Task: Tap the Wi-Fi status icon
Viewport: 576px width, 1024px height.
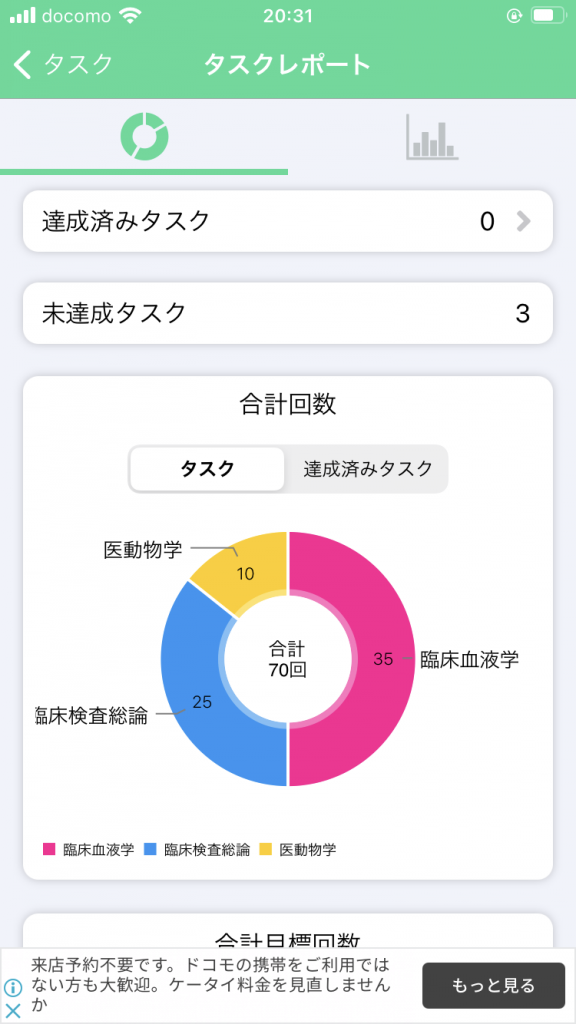Action: coord(131,16)
